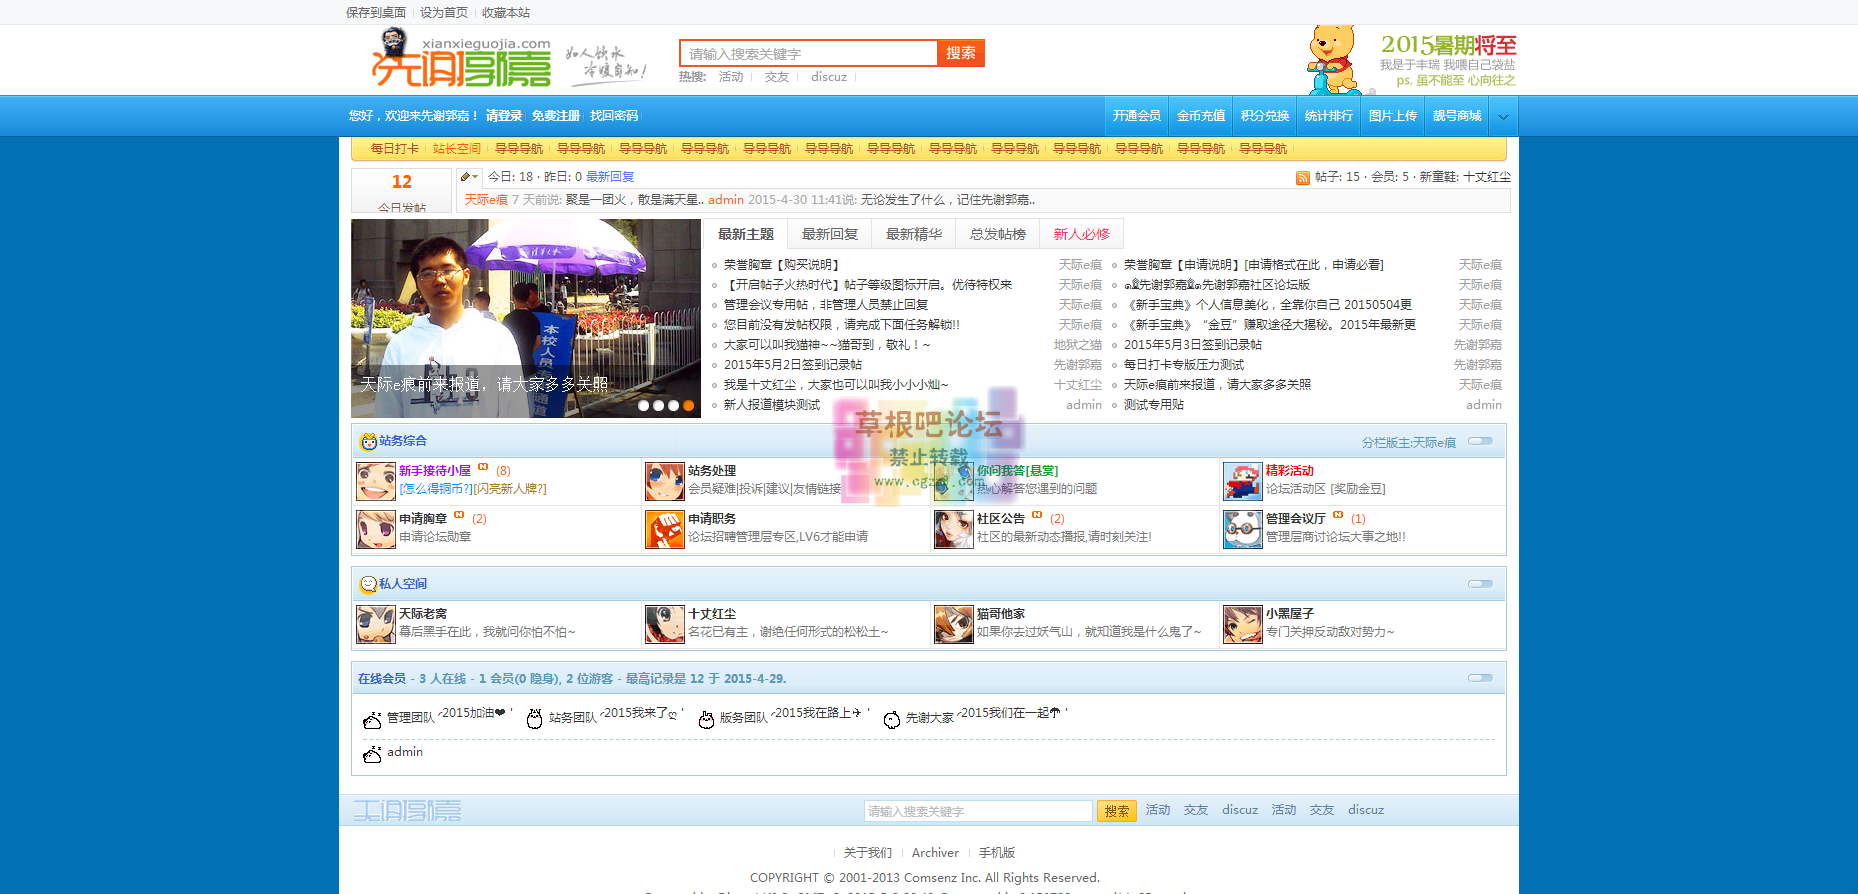Collapse the 私人空间 section toggle

[1480, 584]
